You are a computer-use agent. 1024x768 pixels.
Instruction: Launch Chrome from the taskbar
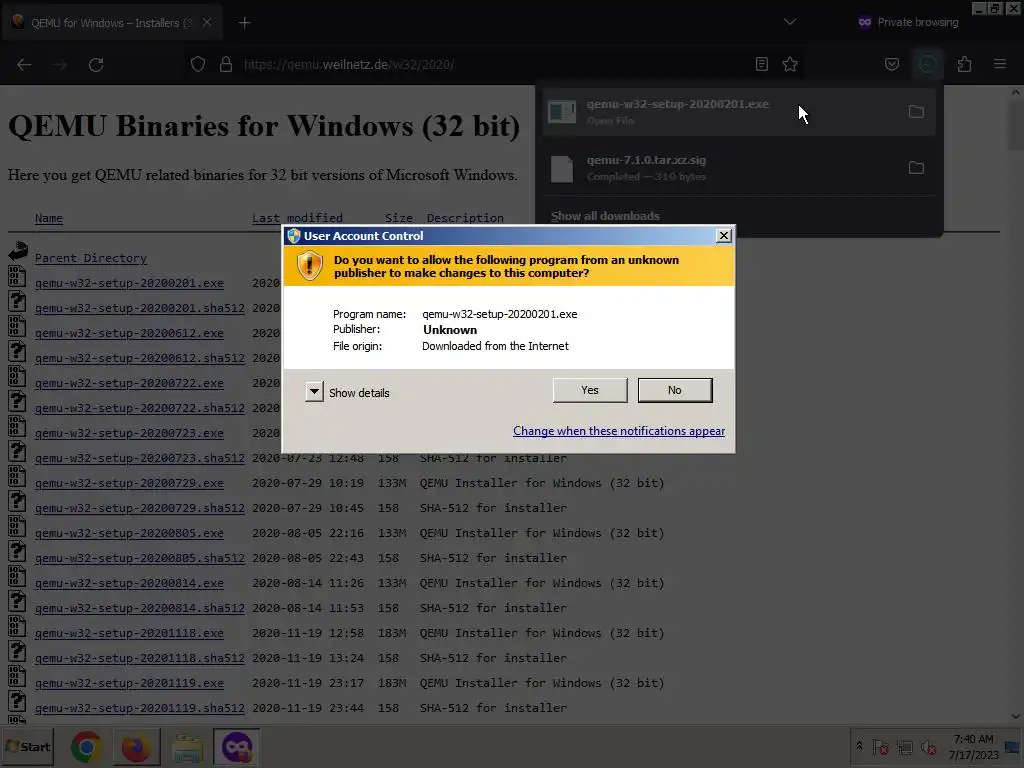(86, 747)
